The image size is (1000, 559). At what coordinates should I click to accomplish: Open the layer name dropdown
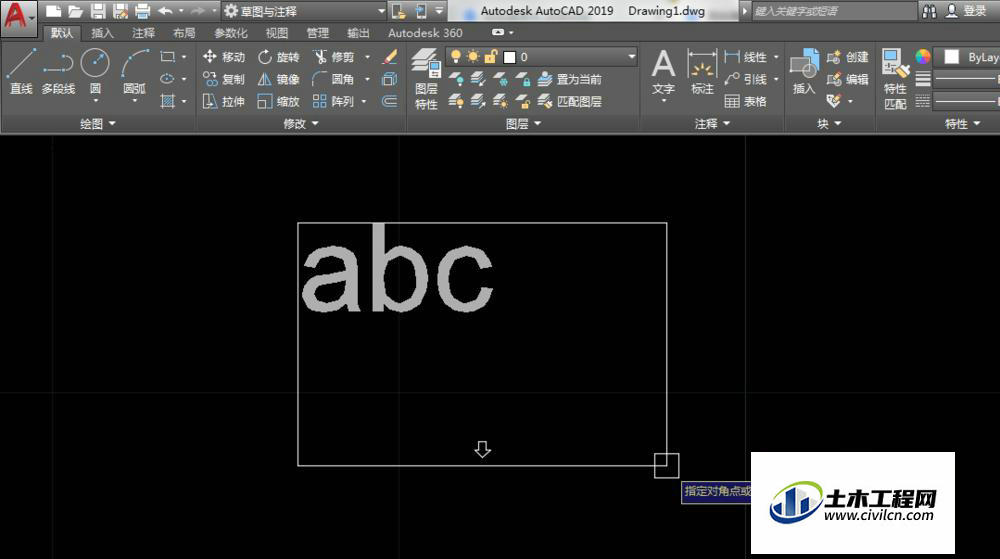tap(631, 57)
